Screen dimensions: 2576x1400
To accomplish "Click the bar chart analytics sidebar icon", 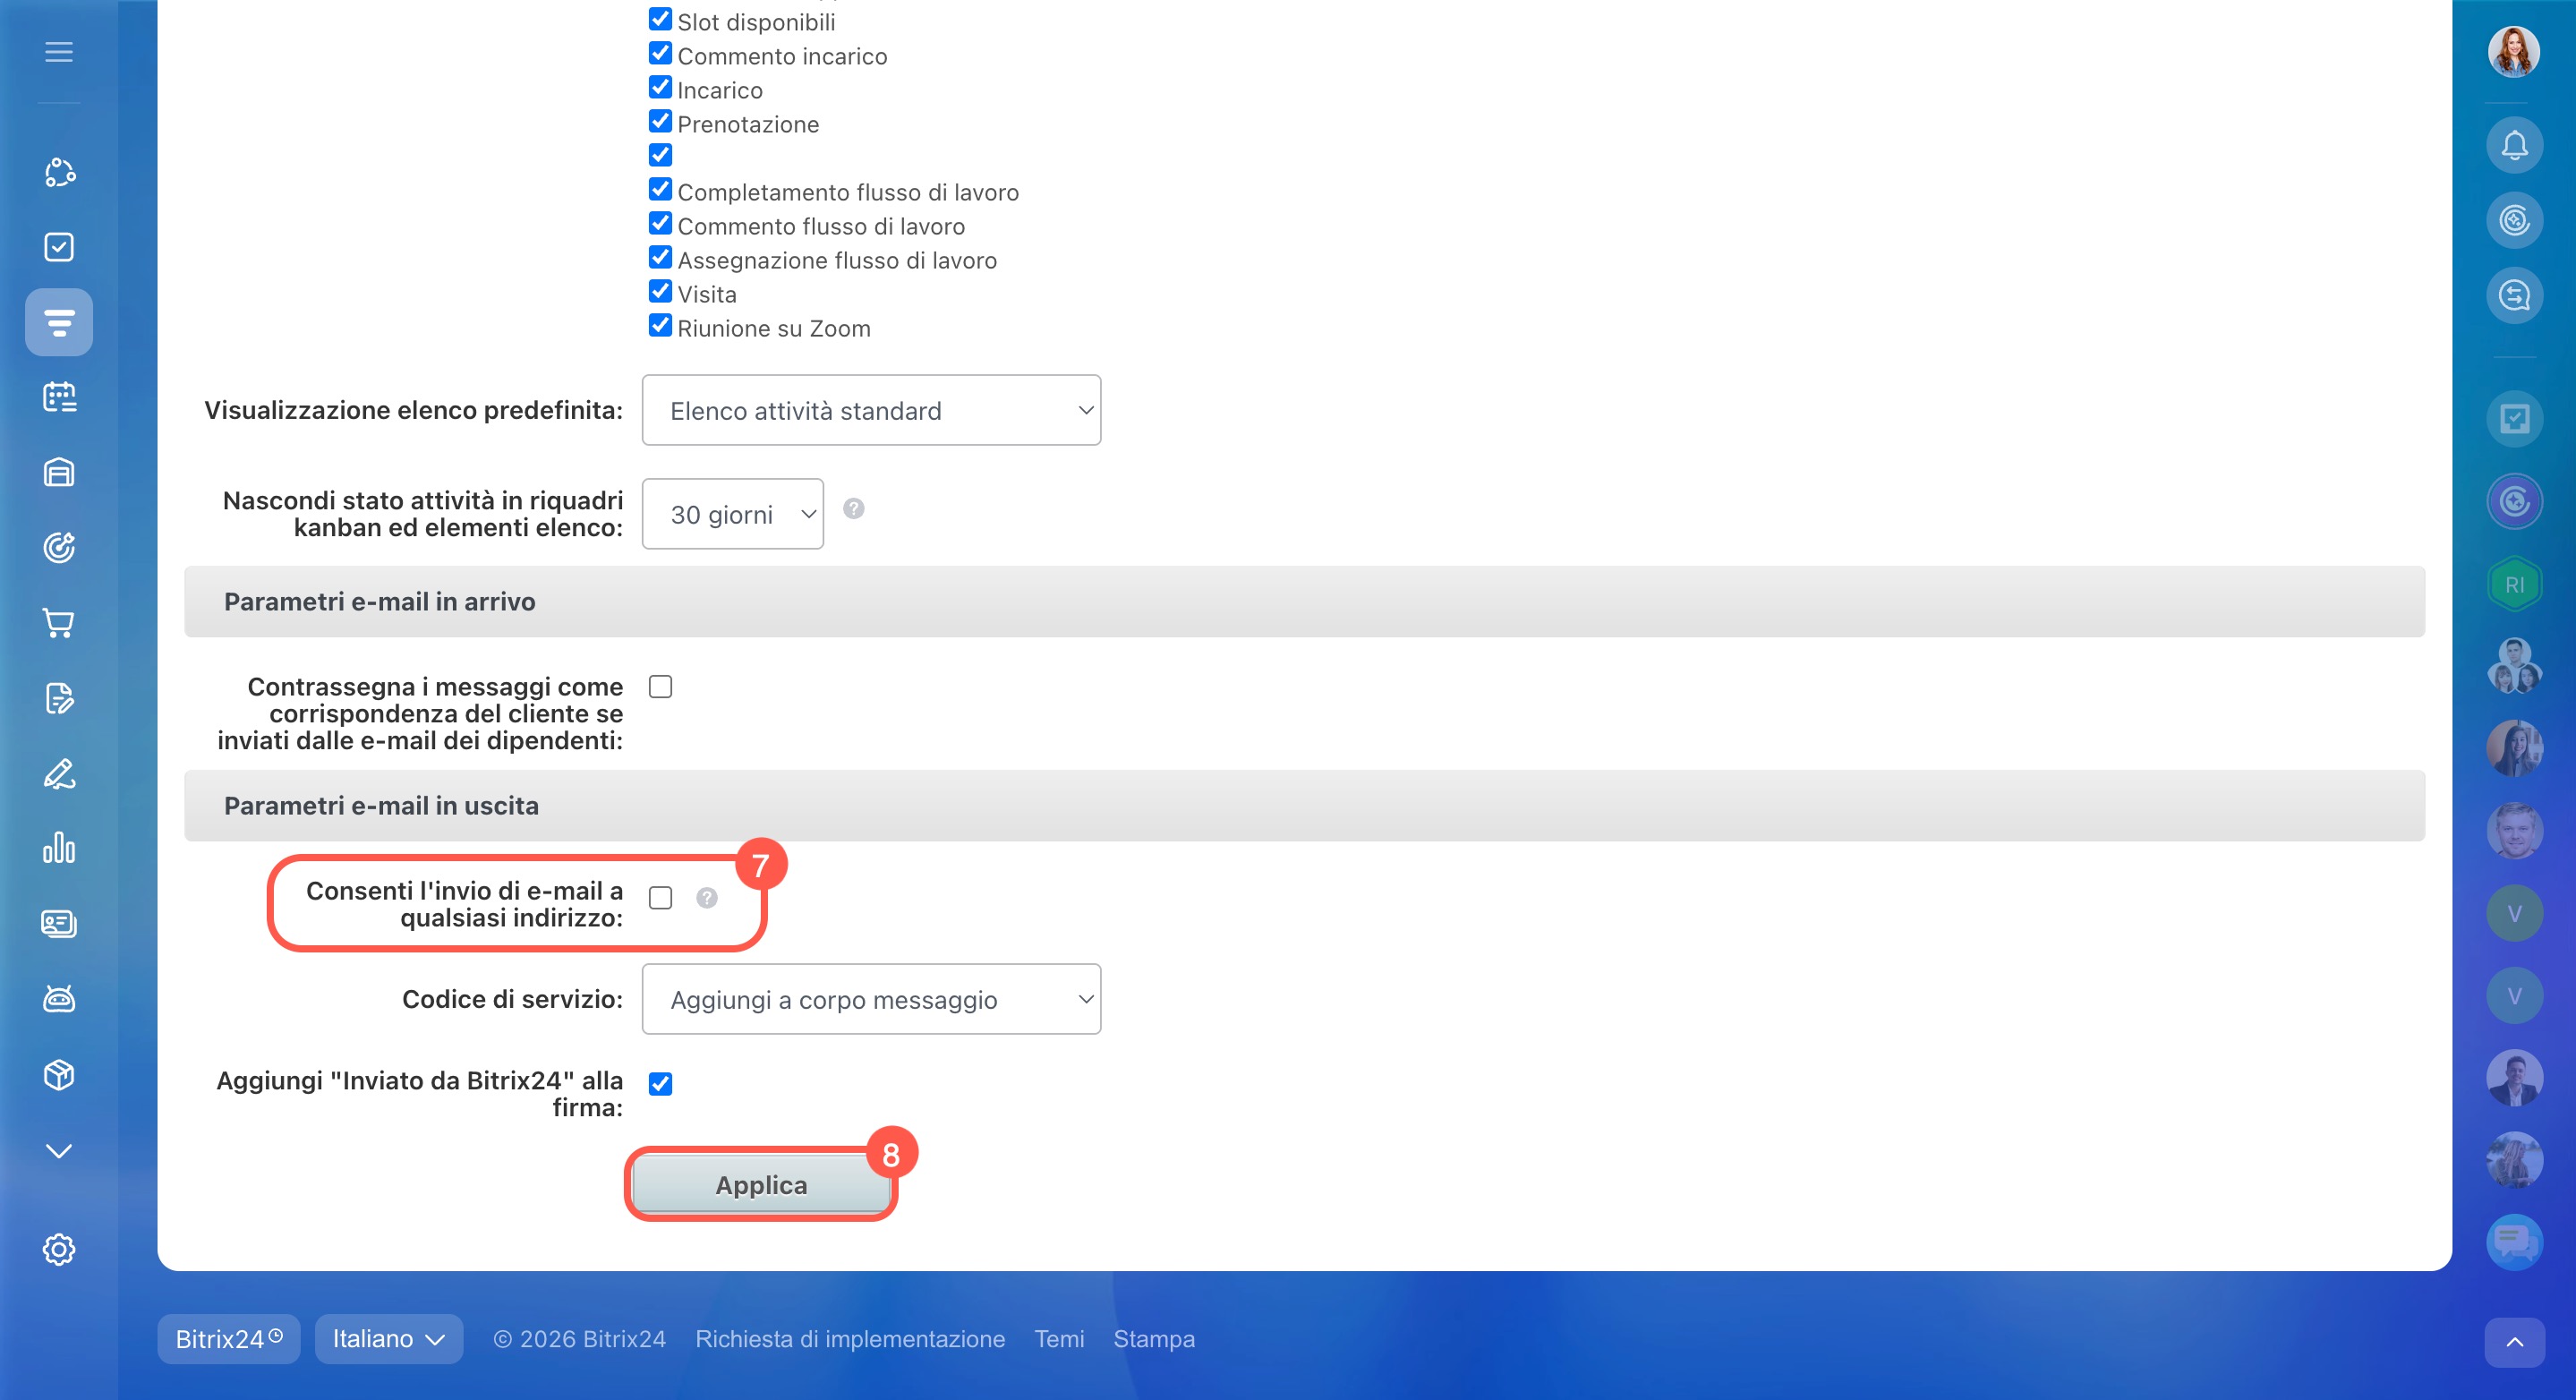I will tap(59, 848).
